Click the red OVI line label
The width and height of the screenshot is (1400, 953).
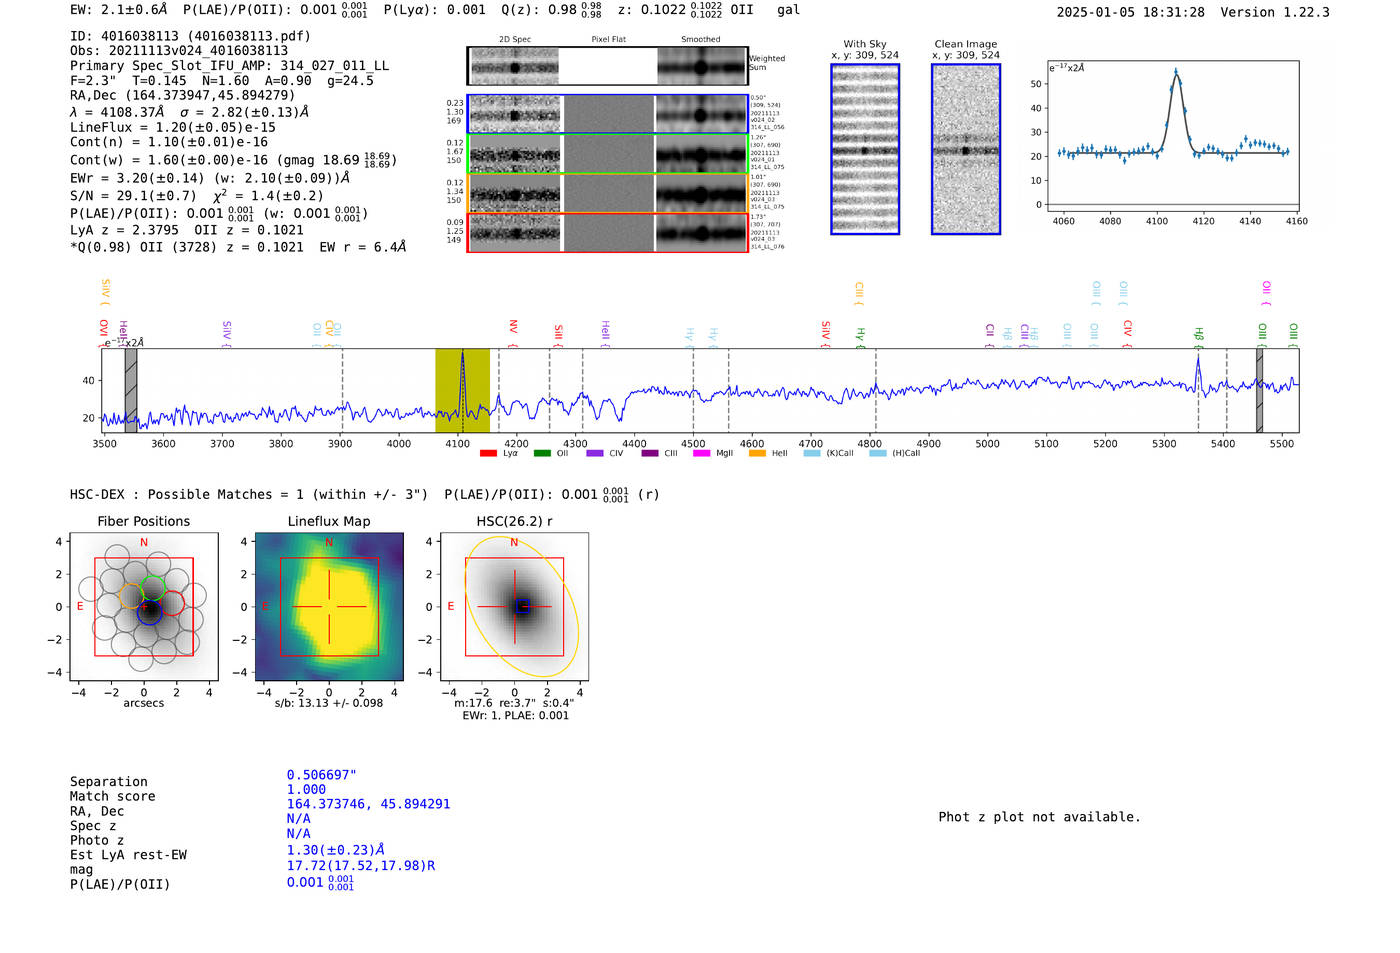[x=103, y=333]
